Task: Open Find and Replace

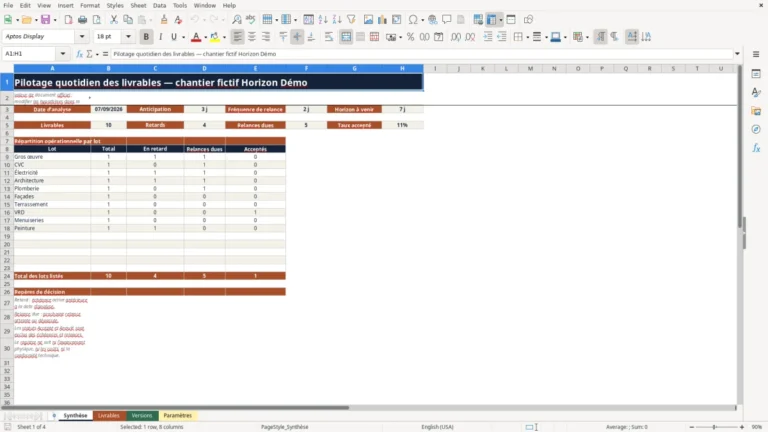Action: tap(237, 20)
